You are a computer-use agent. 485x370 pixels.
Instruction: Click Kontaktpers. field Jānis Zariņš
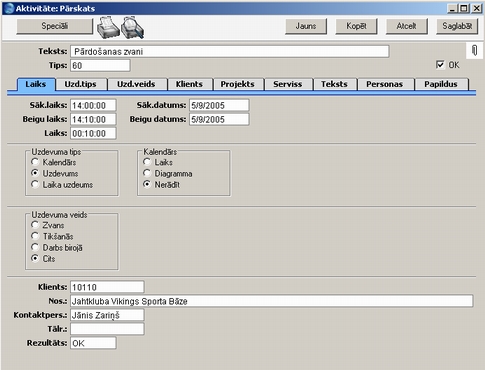107,315
